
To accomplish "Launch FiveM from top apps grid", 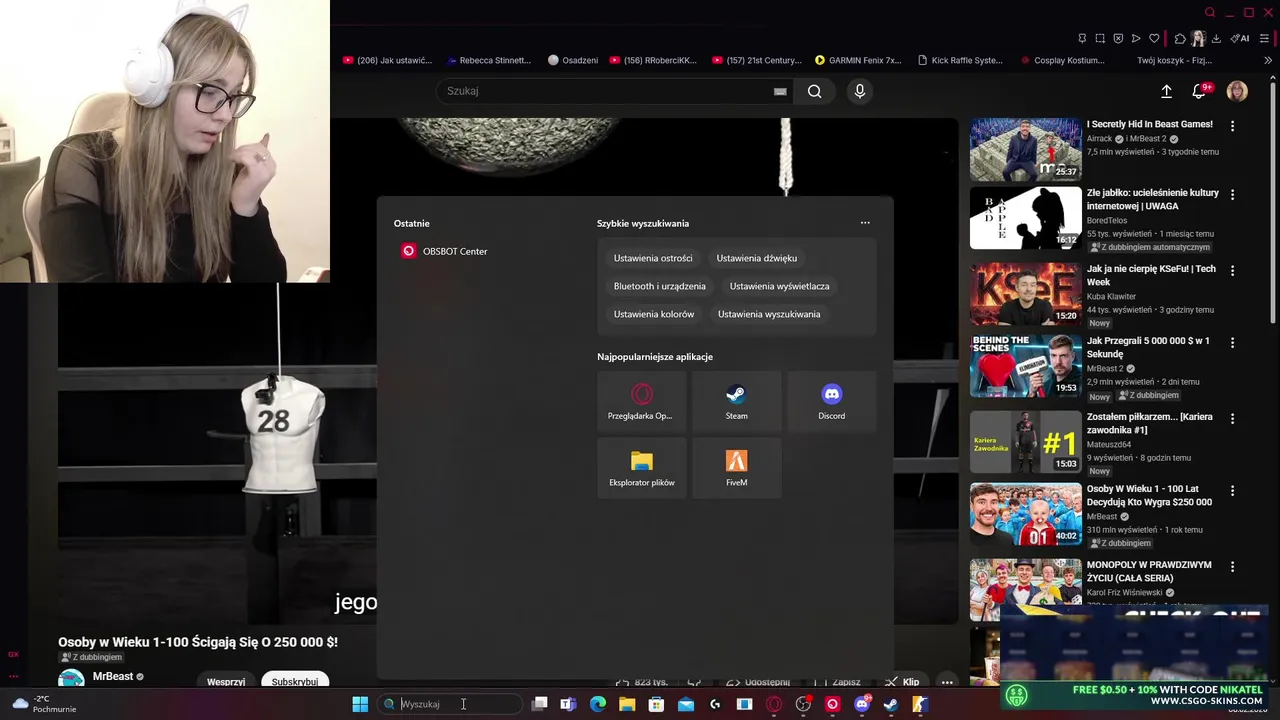I will (x=736, y=468).
